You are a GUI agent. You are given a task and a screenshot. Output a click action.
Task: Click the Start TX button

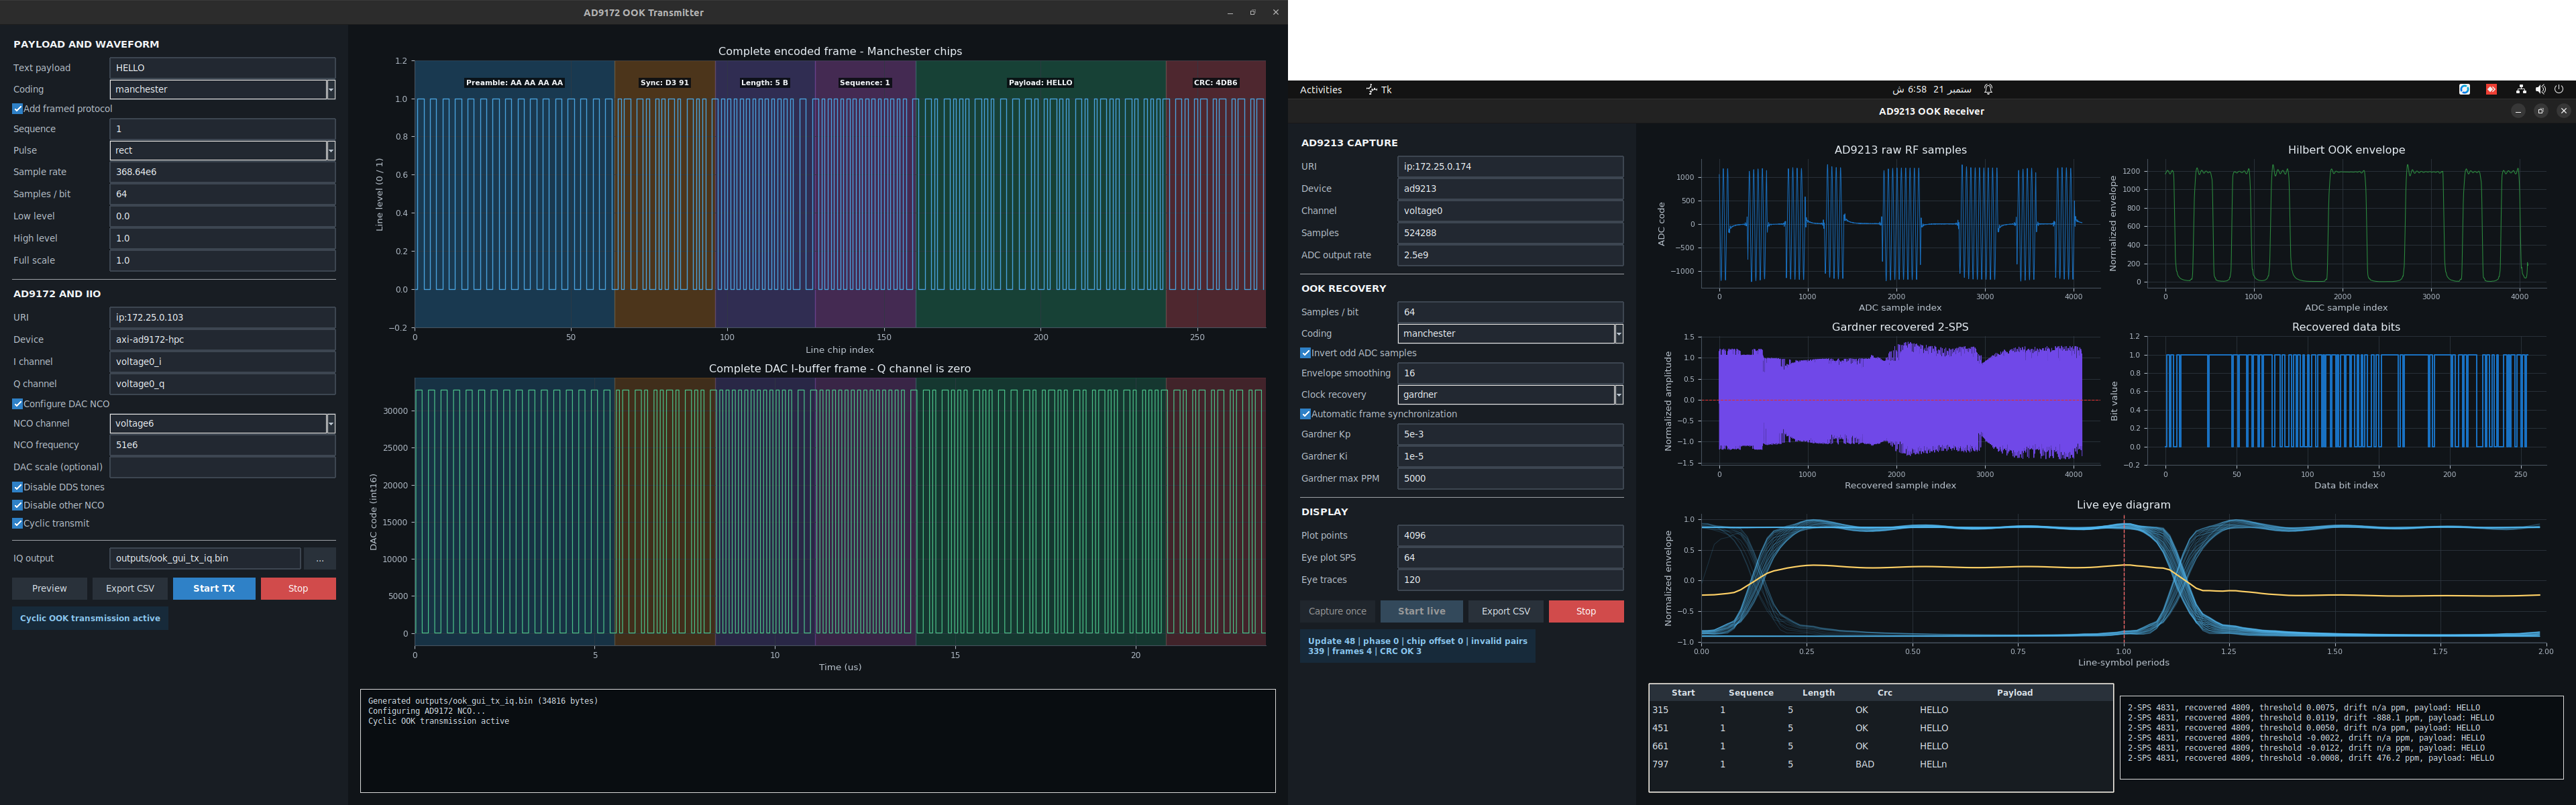pos(214,588)
